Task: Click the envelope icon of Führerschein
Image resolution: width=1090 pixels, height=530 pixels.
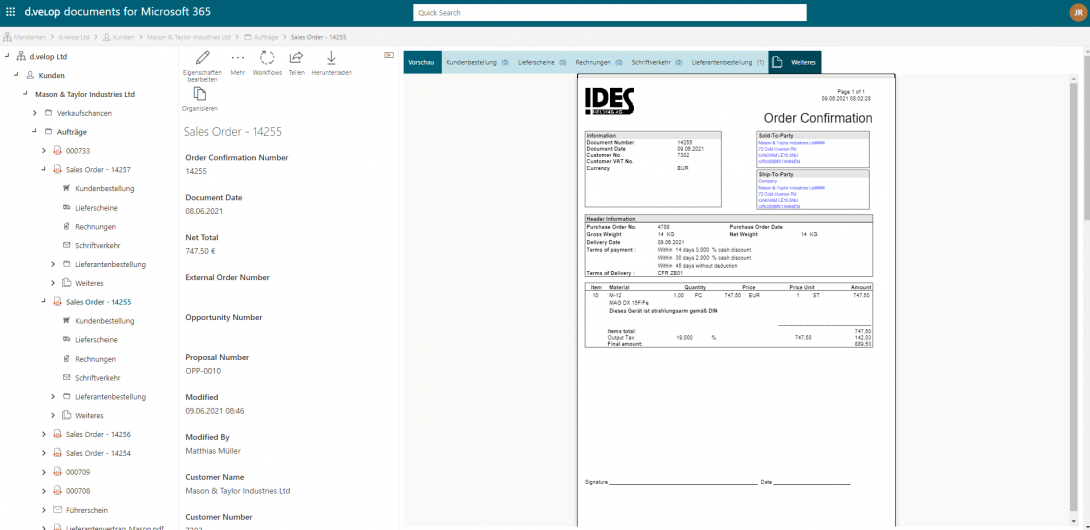Action: click(x=58, y=510)
